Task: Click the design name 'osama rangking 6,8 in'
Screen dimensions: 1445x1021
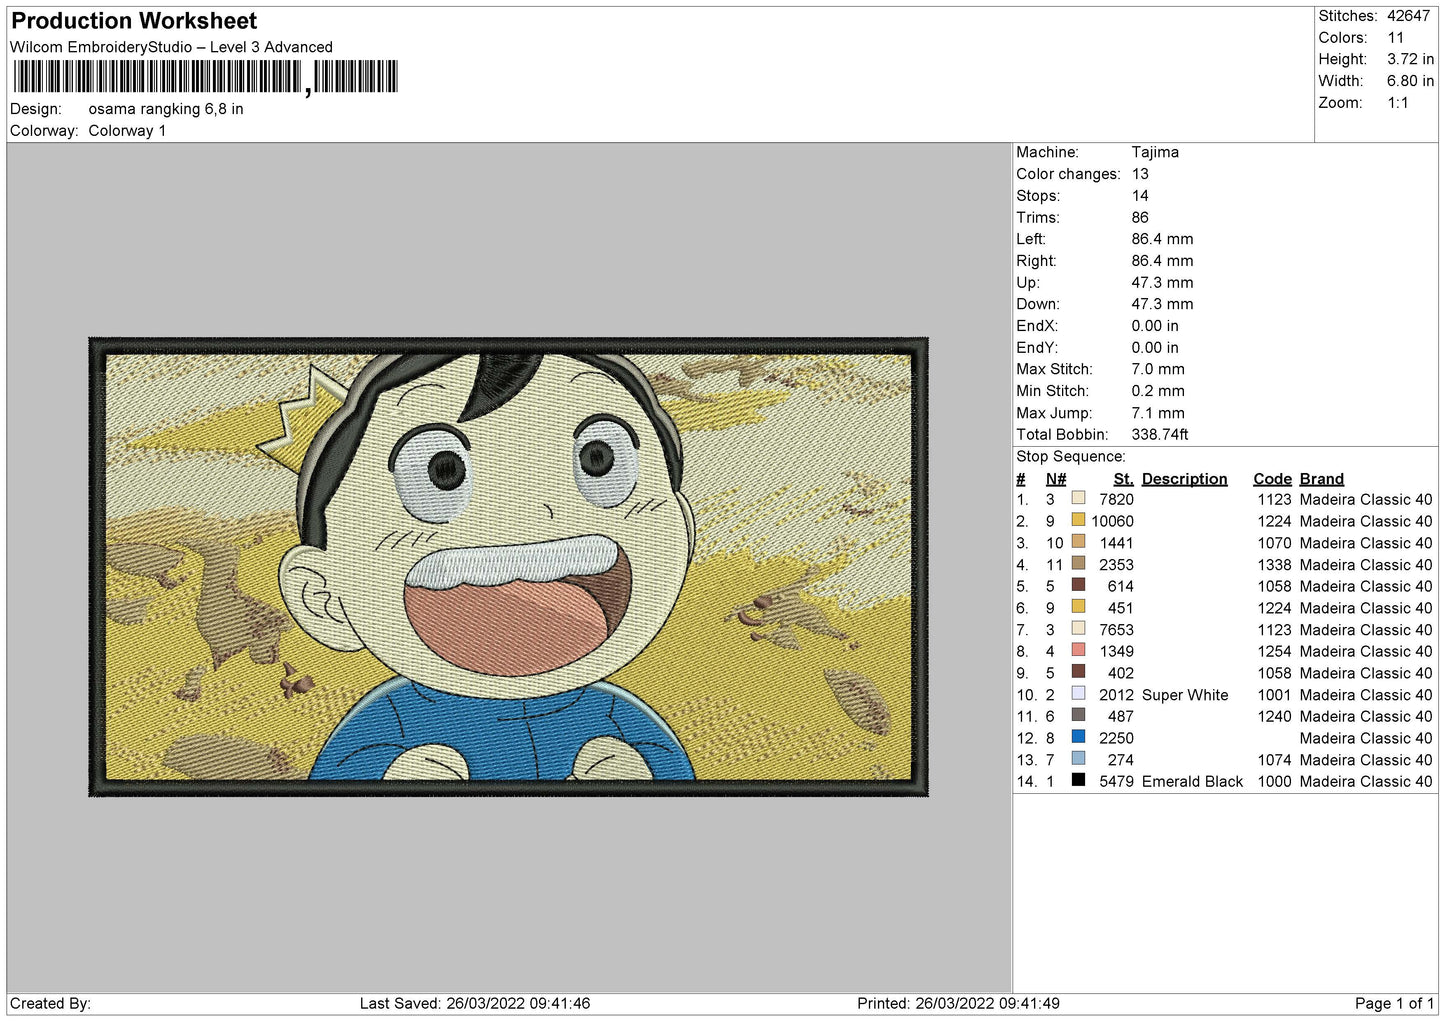Action: (166, 109)
